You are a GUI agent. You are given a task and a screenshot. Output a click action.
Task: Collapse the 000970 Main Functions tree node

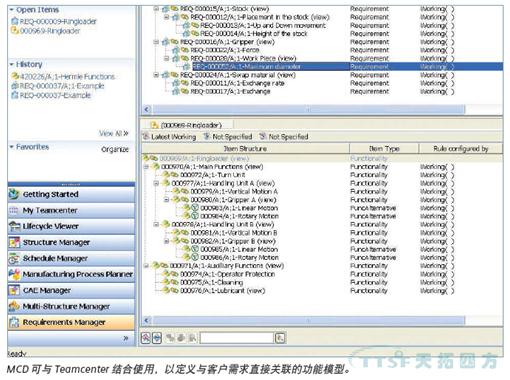point(146,167)
